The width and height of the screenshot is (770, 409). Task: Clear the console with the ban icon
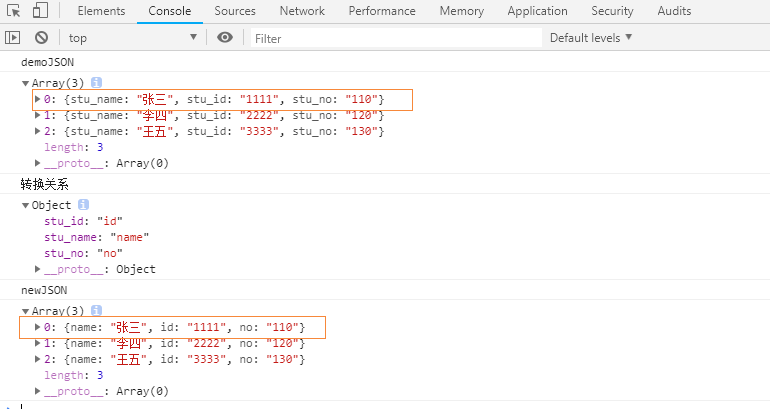pos(42,37)
